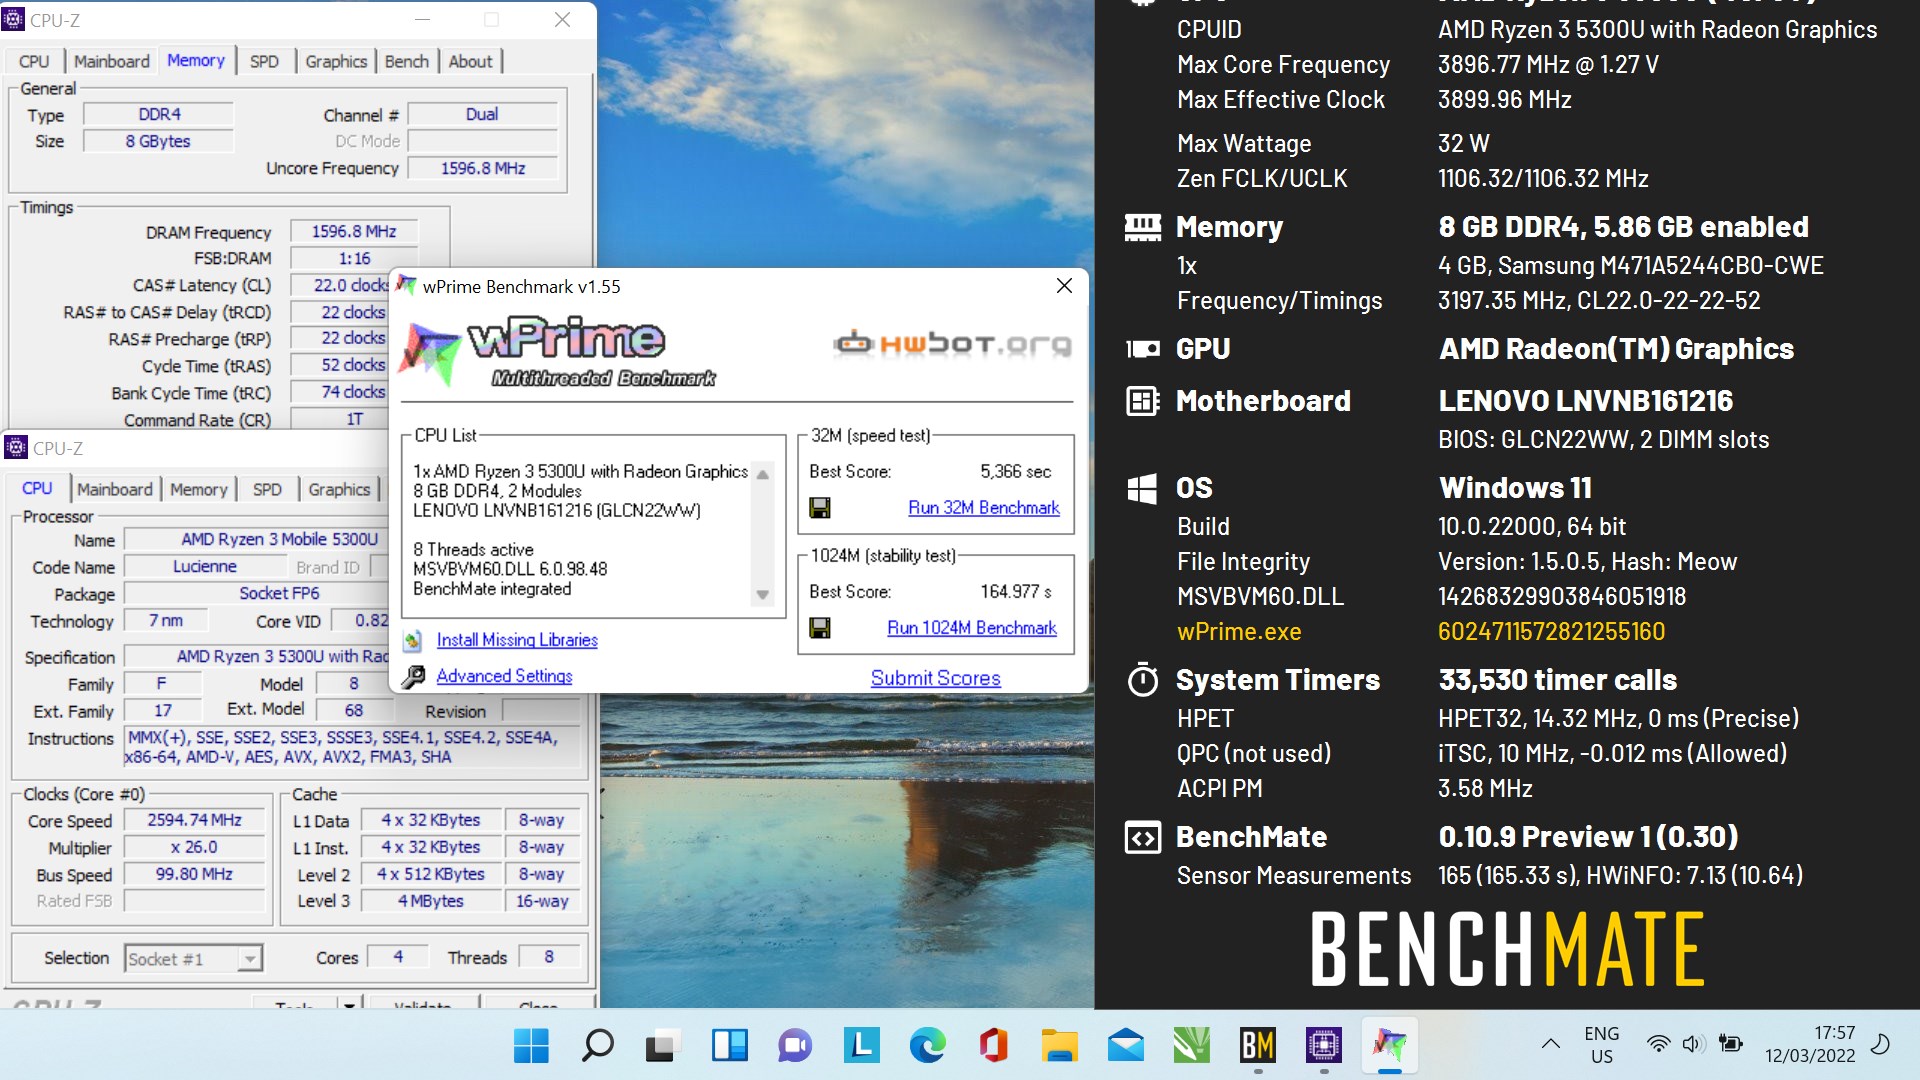The height and width of the screenshot is (1080, 1920).
Task: Click the Code Name value Lucienne
Action: coord(205,566)
